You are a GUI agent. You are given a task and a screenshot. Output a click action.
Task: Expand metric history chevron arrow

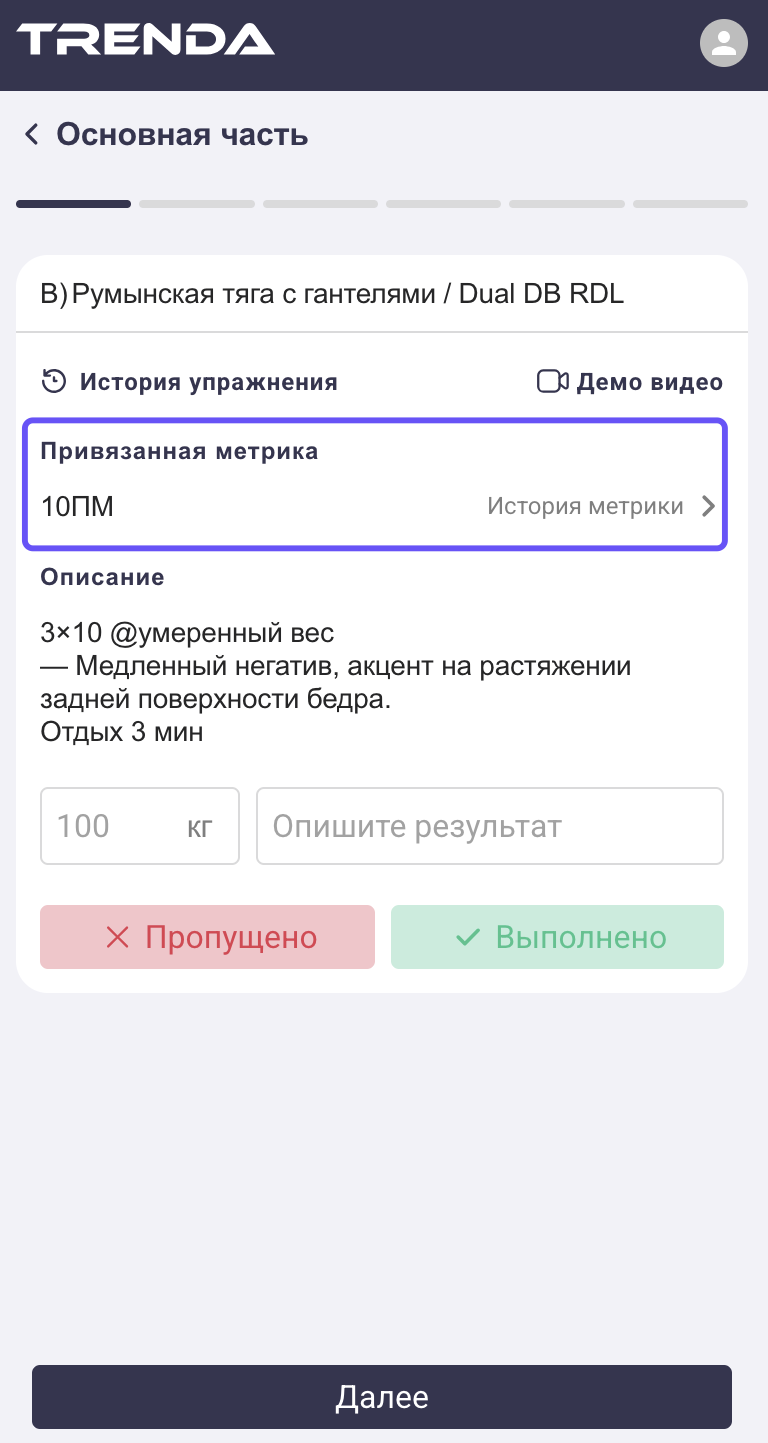(708, 506)
